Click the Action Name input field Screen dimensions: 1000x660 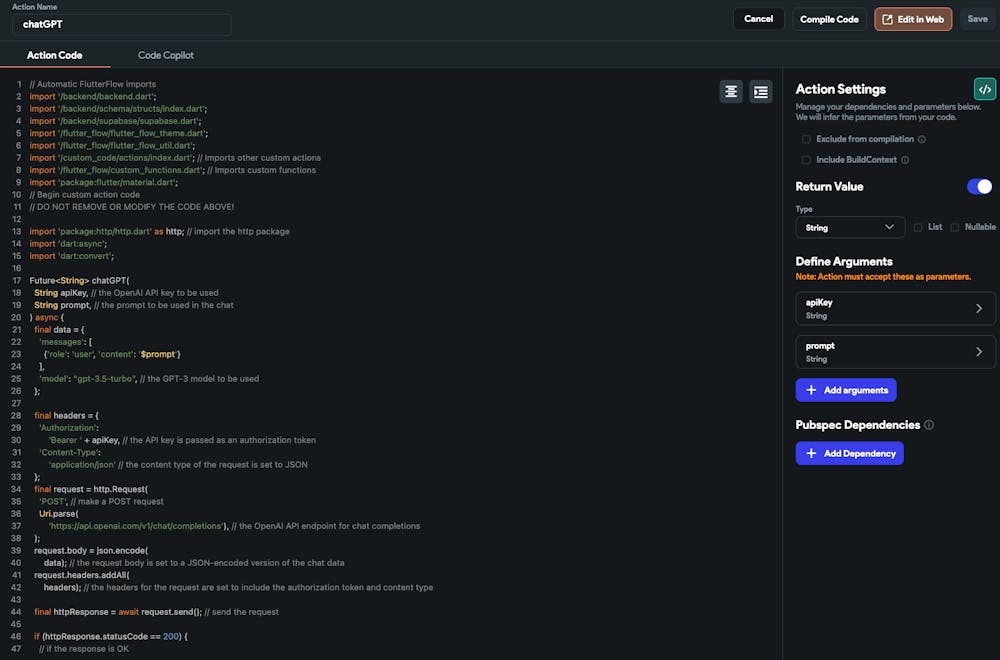tap(121, 24)
